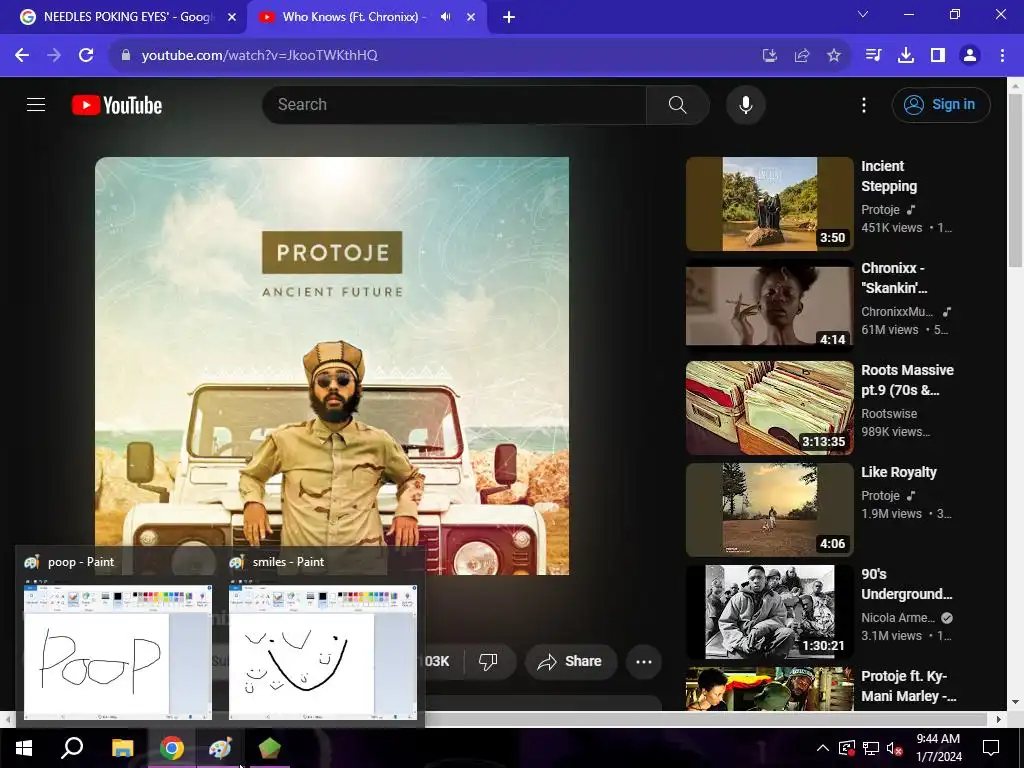Open more actions ellipsis next to Share
The height and width of the screenshot is (768, 1024).
[644, 662]
